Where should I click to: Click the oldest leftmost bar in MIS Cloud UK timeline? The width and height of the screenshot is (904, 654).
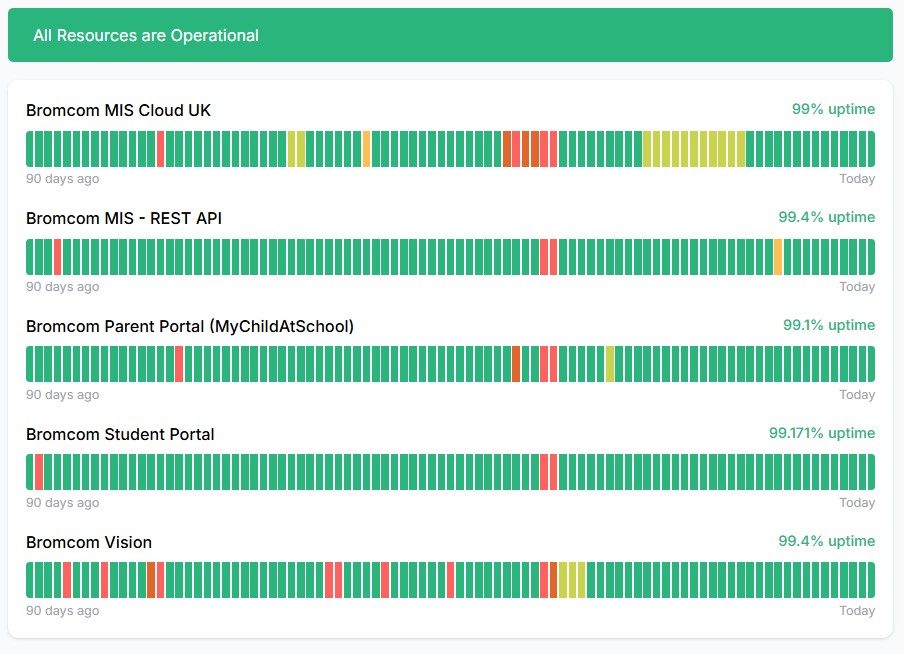[30, 149]
